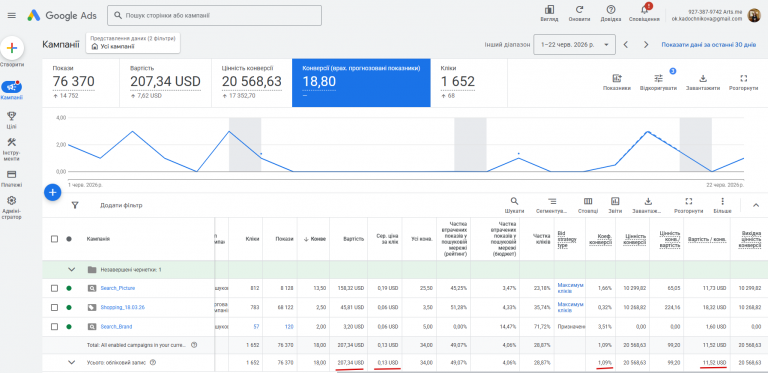The width and height of the screenshot is (768, 373).
Task: Click the 57 clicks link for Search_Brand
Action: coord(256,326)
